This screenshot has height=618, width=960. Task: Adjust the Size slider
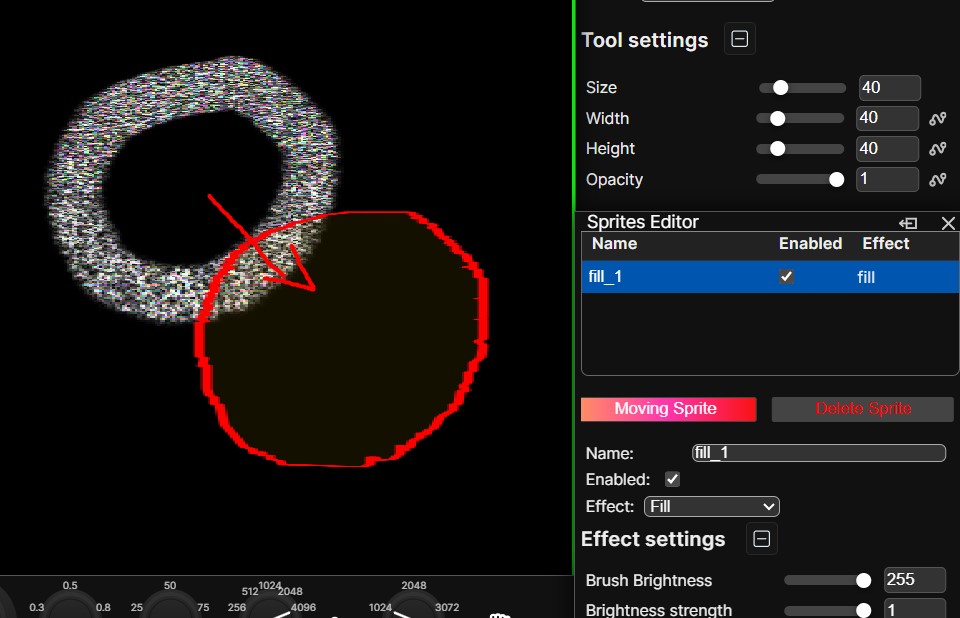pyautogui.click(x=802, y=88)
